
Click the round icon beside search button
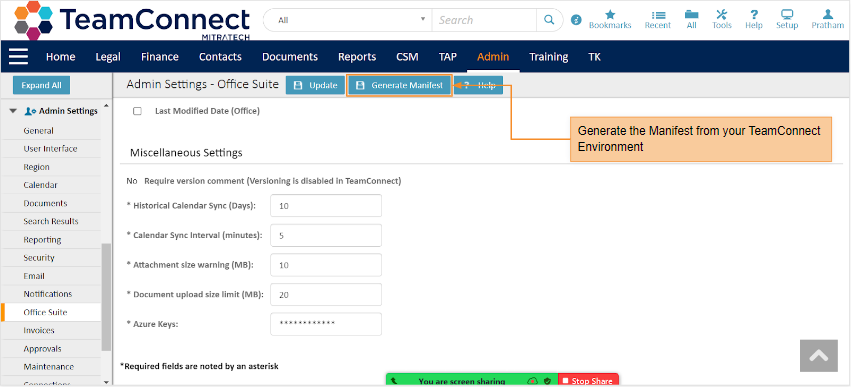tap(576, 20)
